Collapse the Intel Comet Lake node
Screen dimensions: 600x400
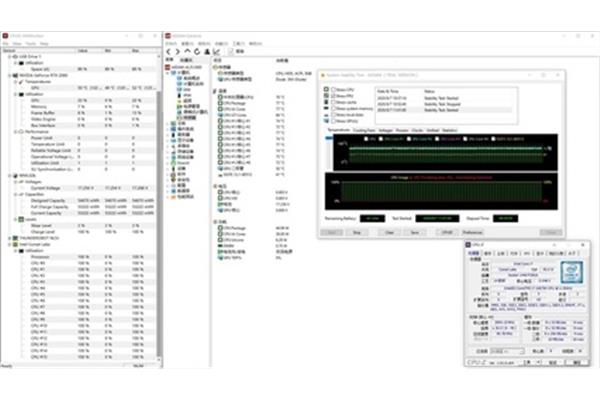[x=10, y=244]
